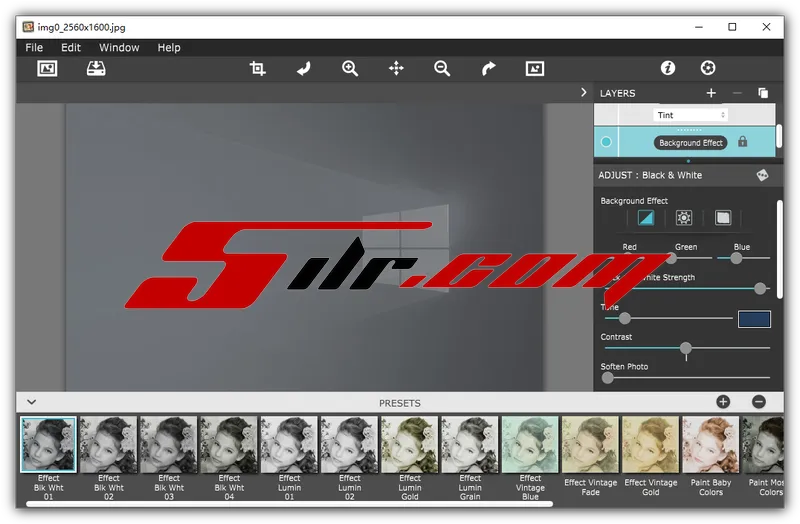Image resolution: width=800 pixels, height=524 pixels.
Task: Select the crop tool
Action: point(258,68)
